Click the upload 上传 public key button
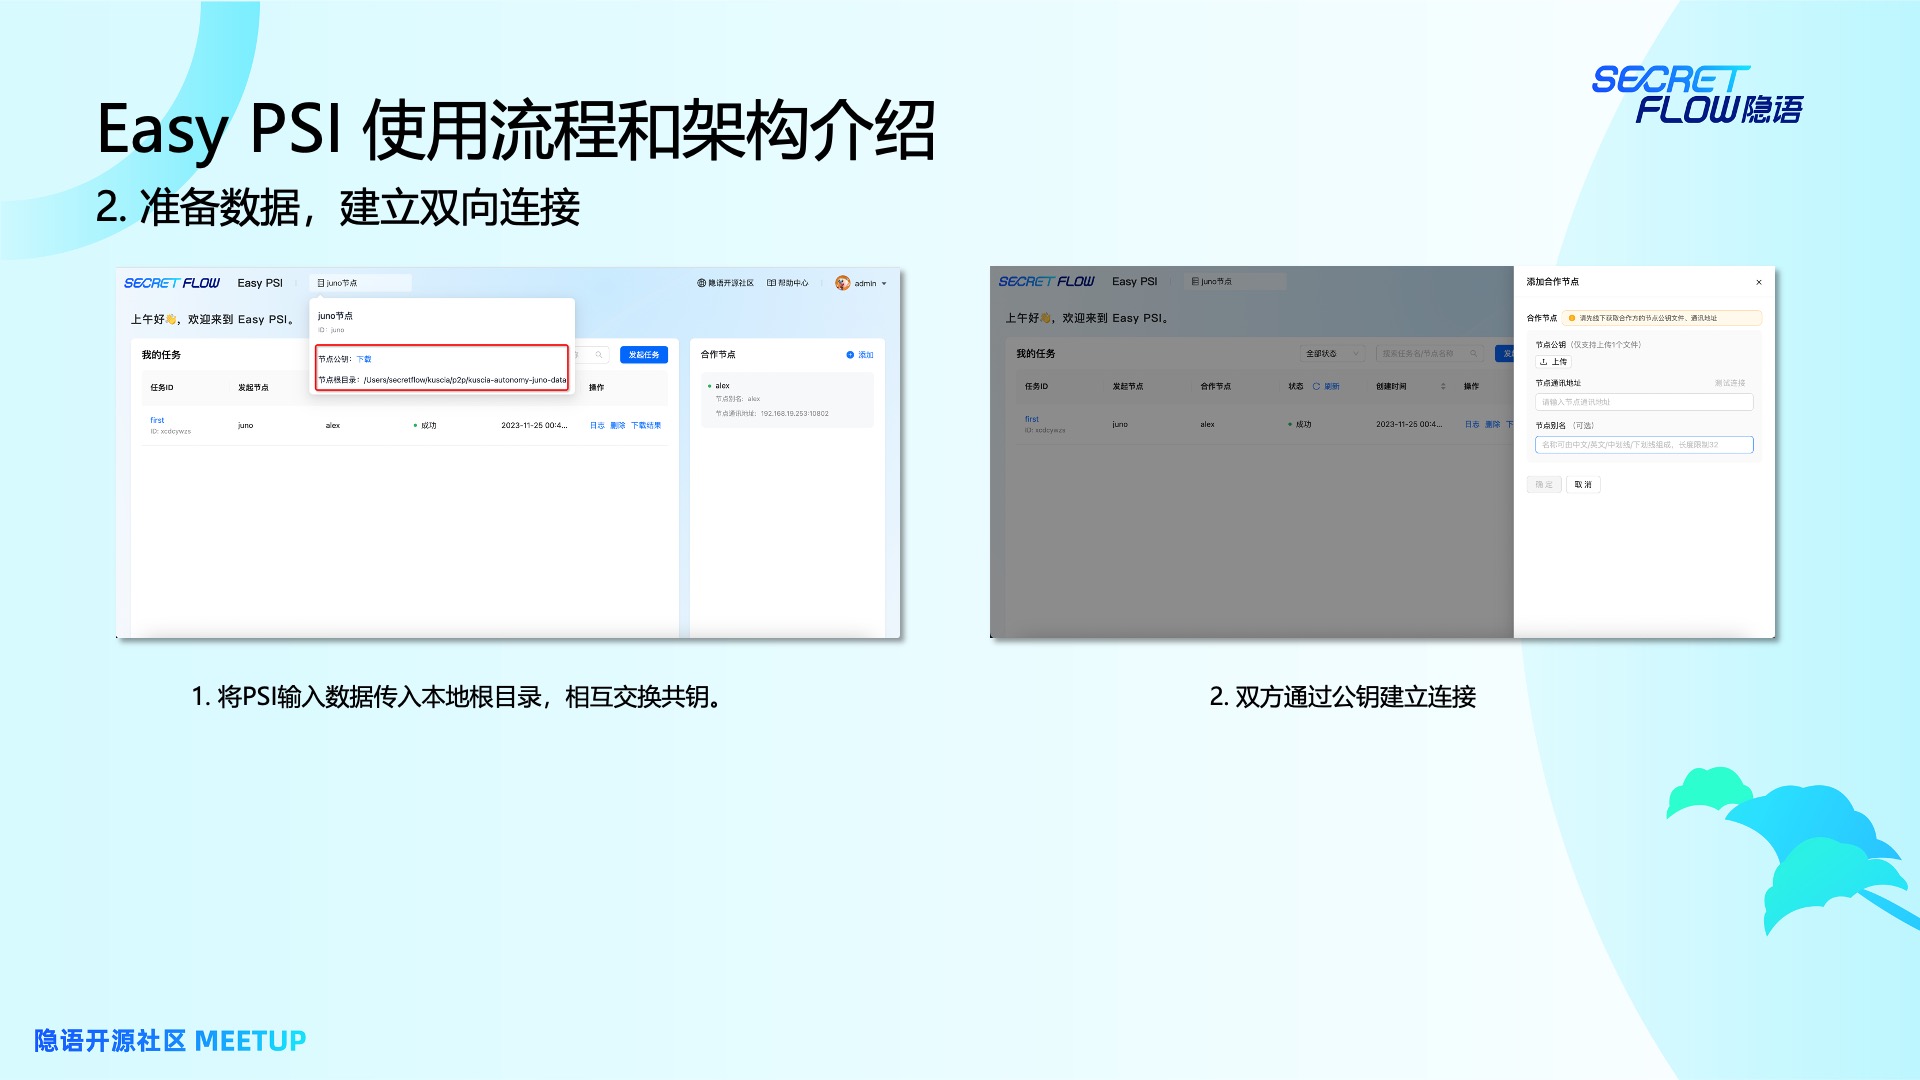1920x1080 pixels. pyautogui.click(x=1553, y=362)
